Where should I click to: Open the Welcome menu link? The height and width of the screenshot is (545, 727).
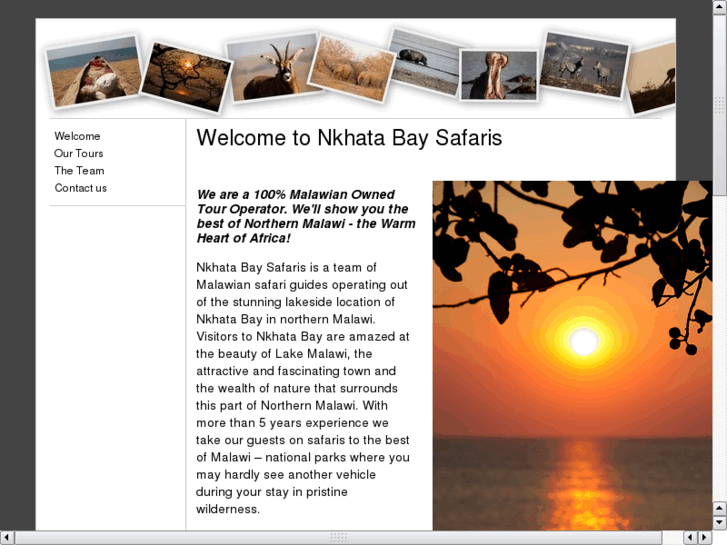pos(77,136)
